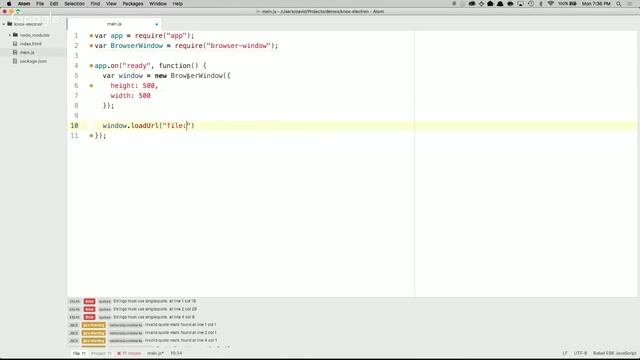Open the Find menu
This screenshot has width=640, height=360.
[95, 4]
